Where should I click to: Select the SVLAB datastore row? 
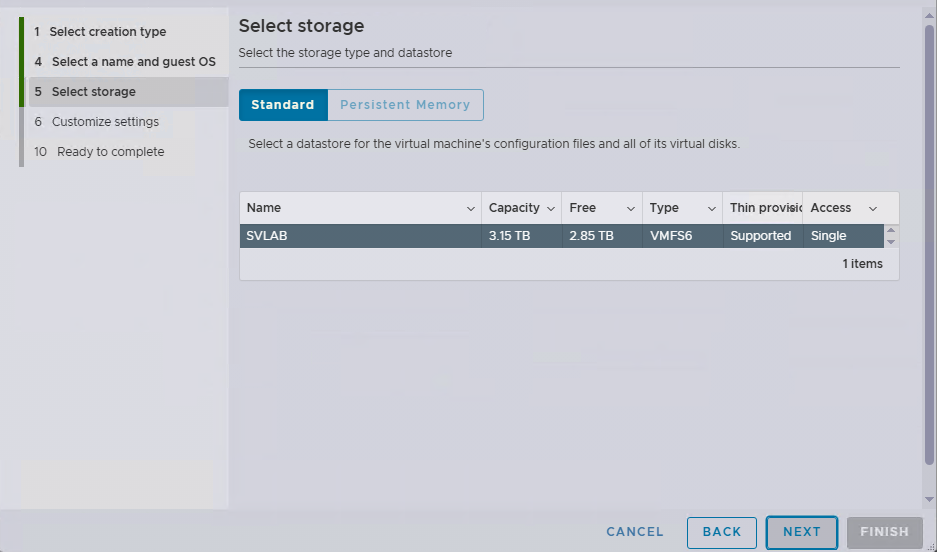(560, 236)
